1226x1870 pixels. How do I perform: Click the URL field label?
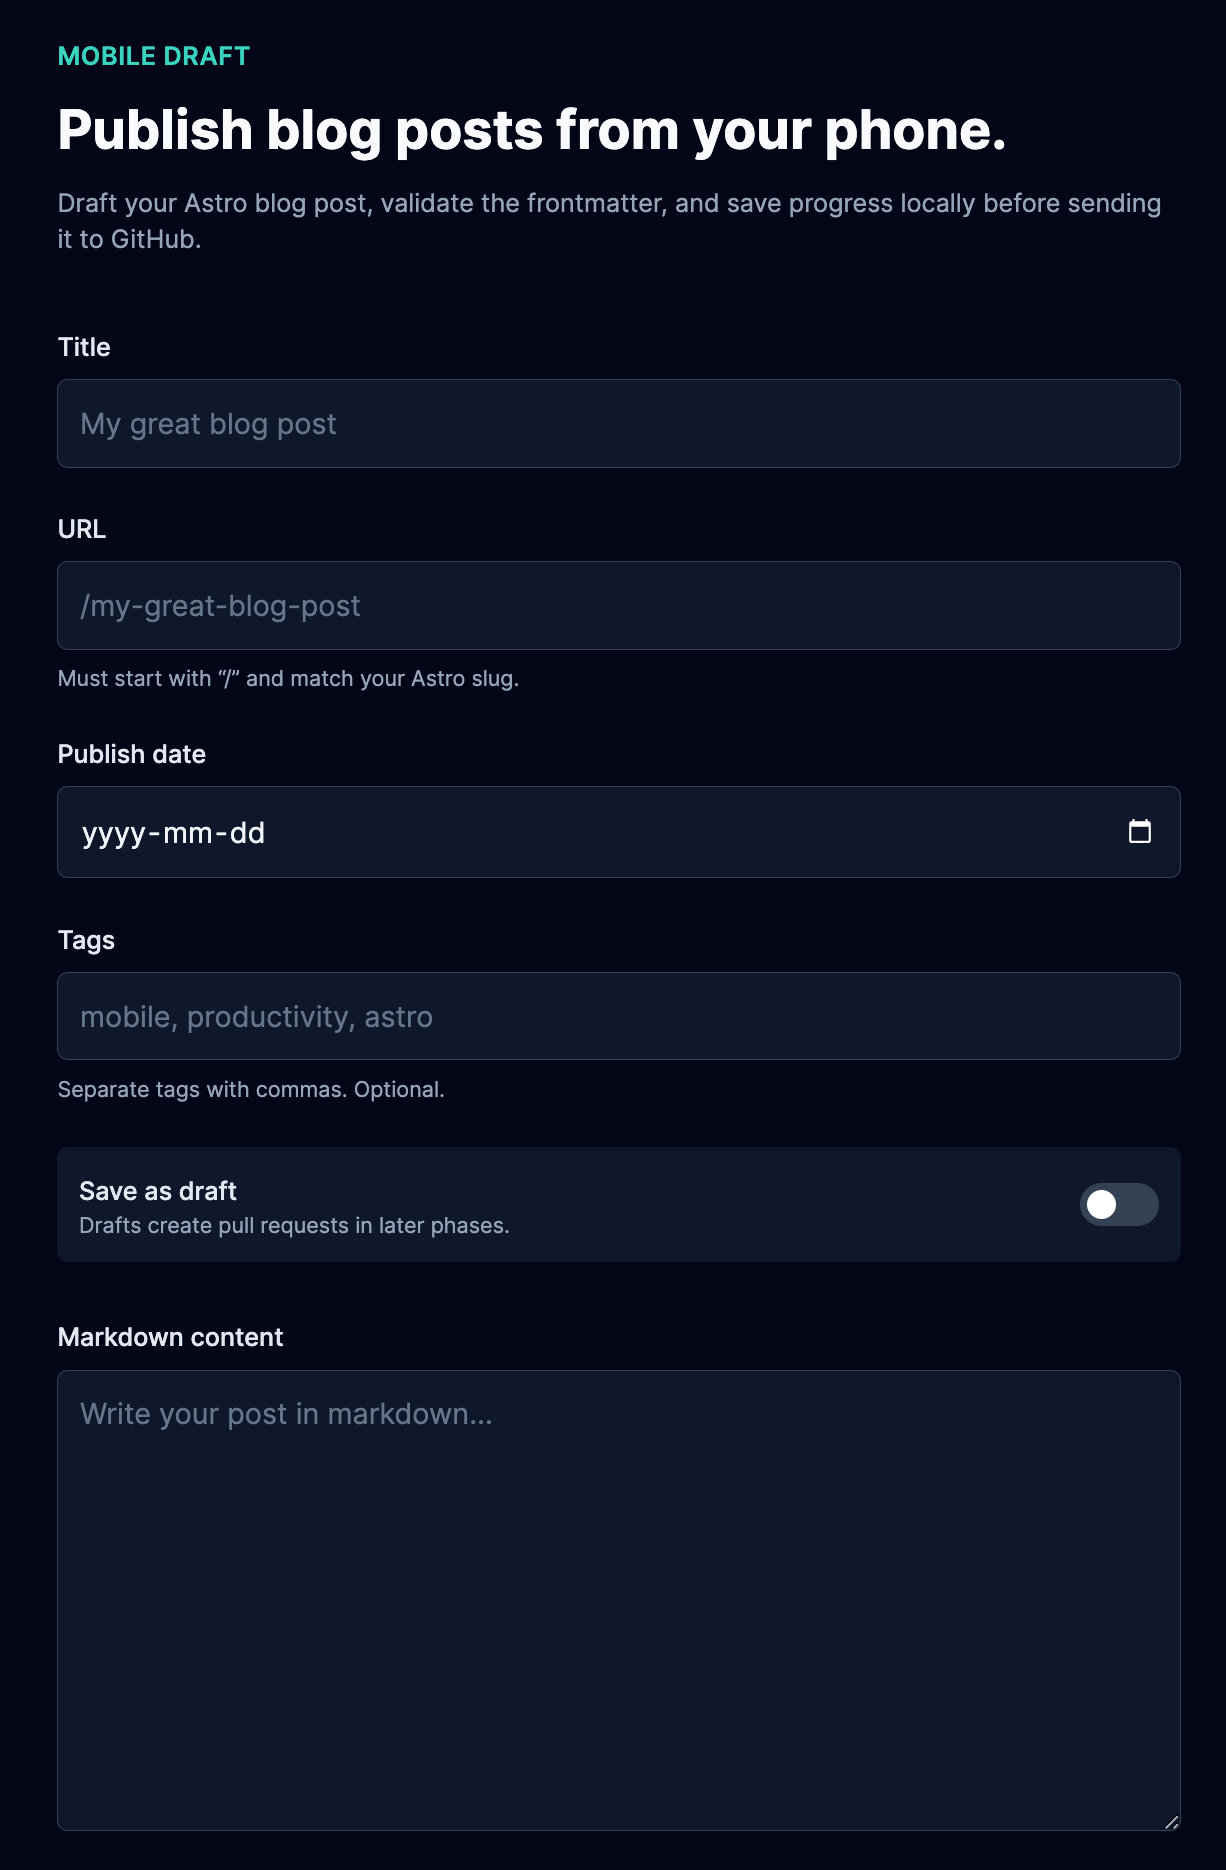pyautogui.click(x=81, y=530)
